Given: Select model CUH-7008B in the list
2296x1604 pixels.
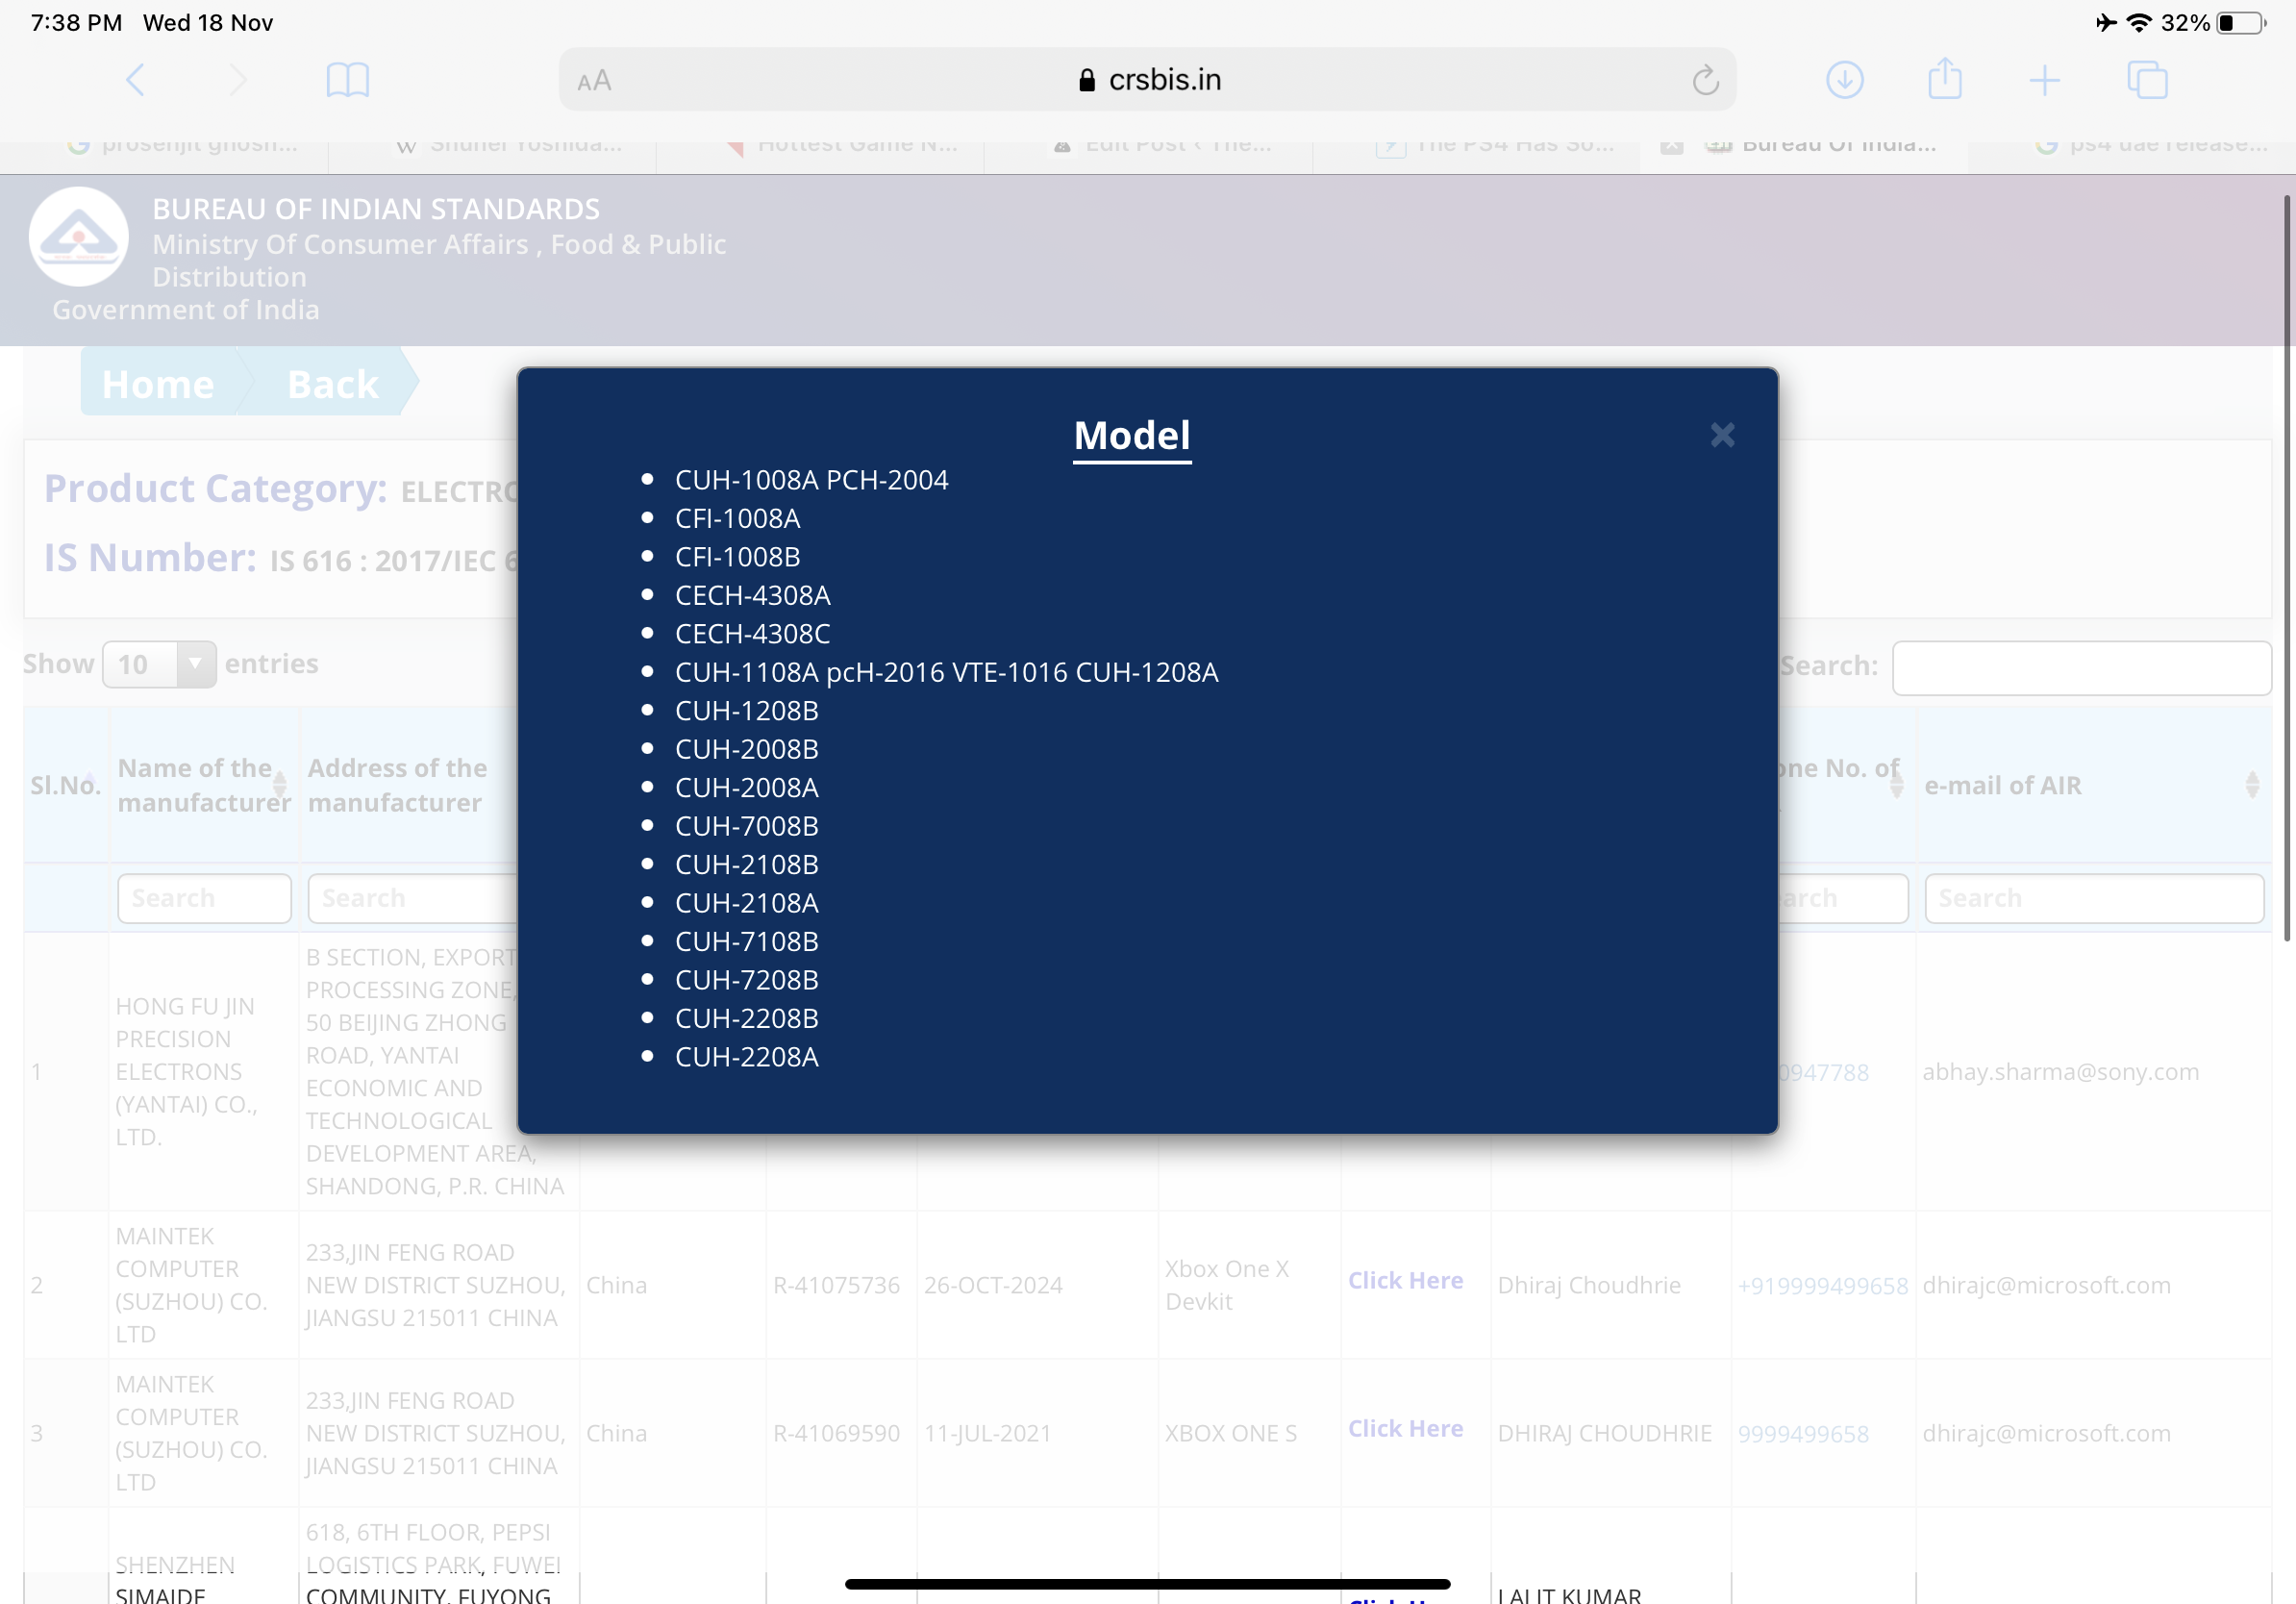Looking at the screenshot, I should pyautogui.click(x=746, y=826).
